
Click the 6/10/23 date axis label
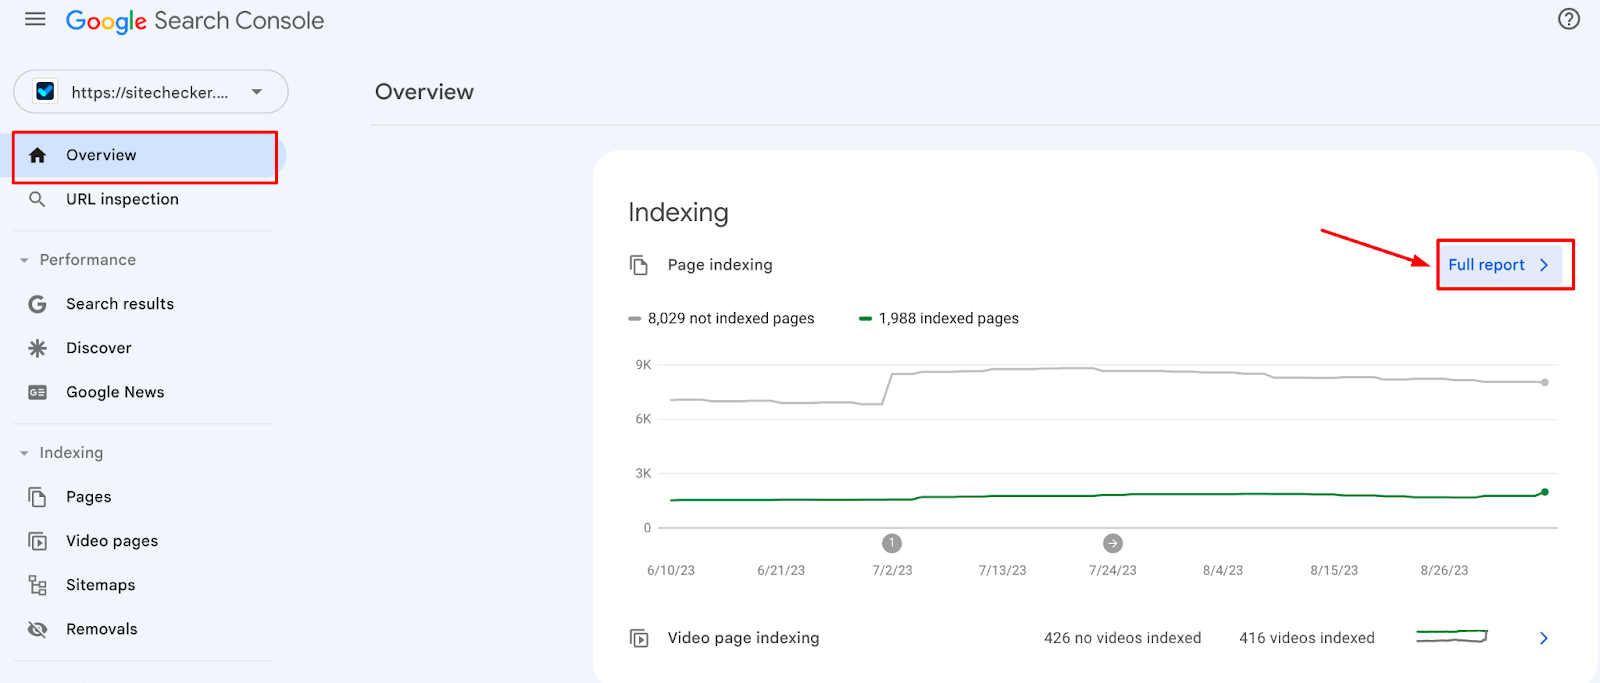tap(671, 570)
